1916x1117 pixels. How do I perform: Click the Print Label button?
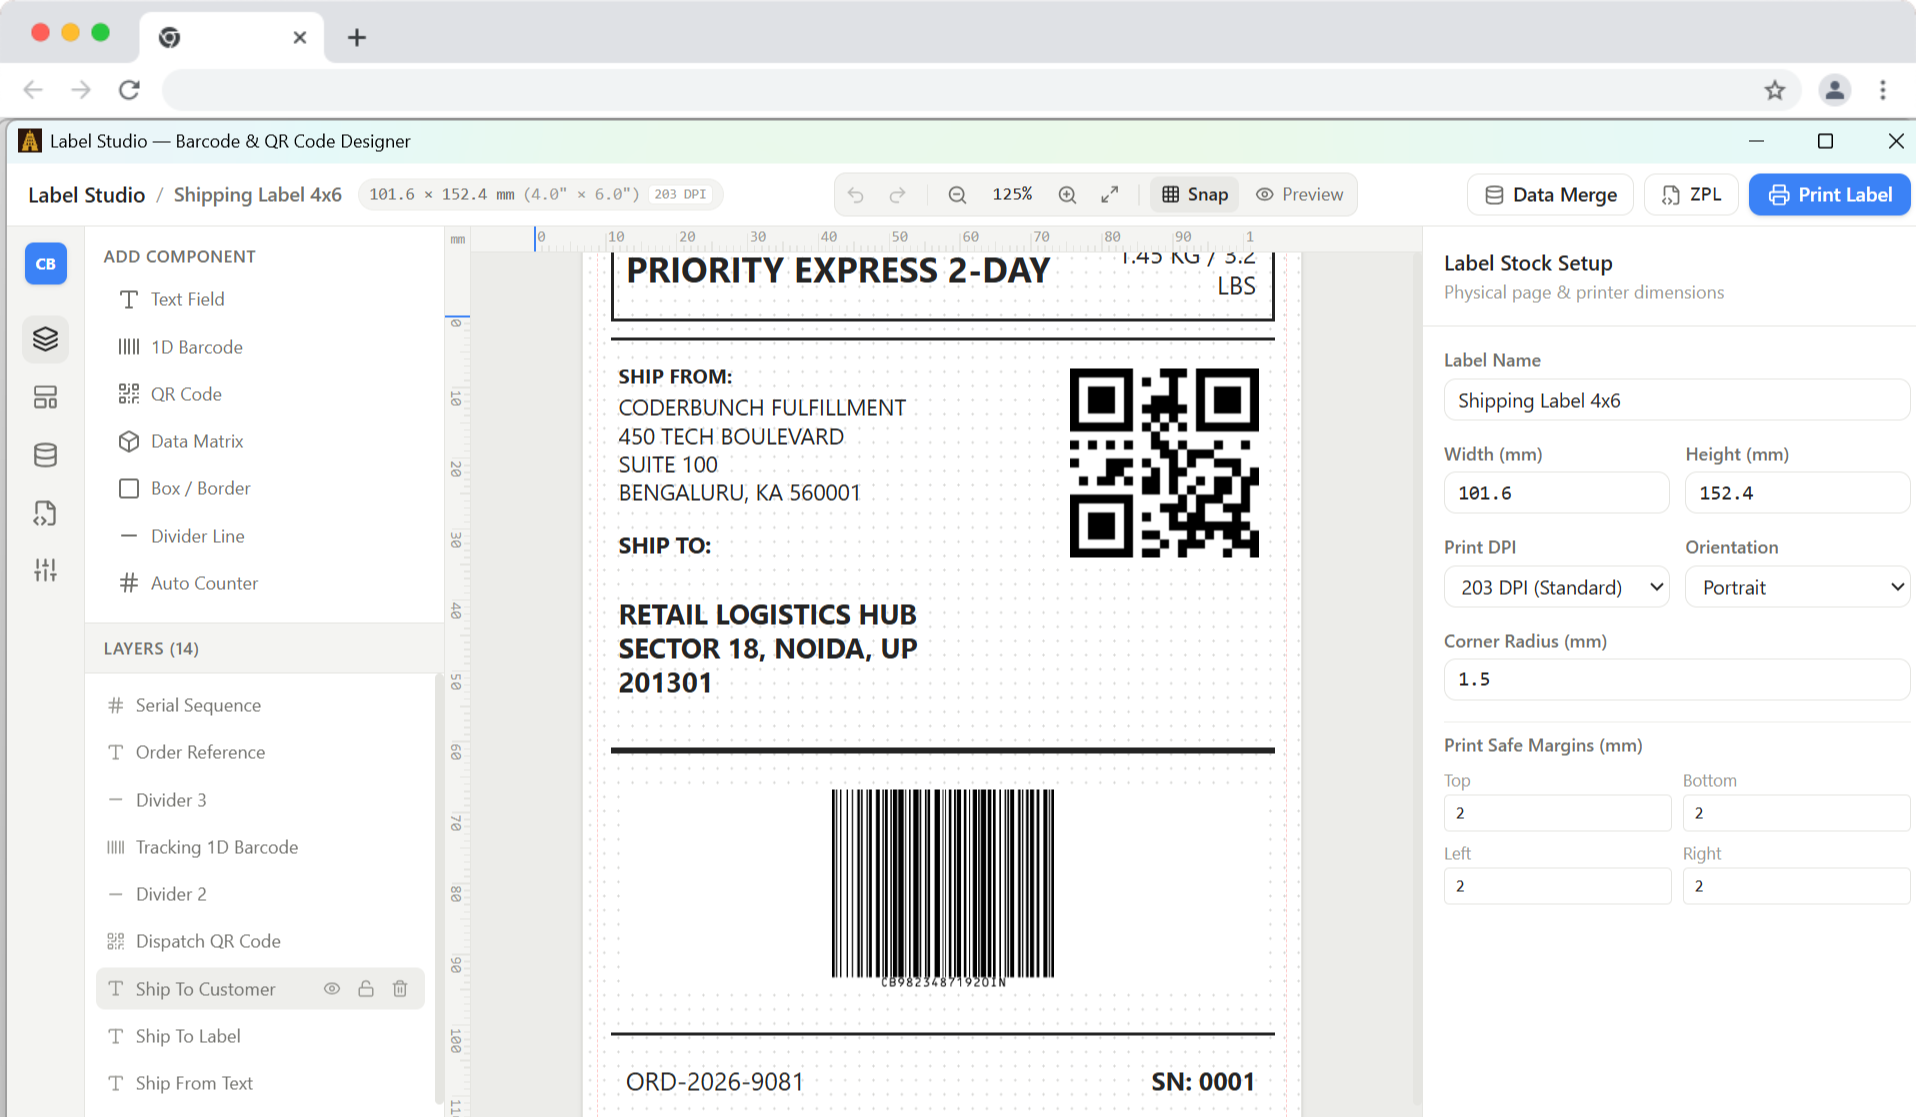[x=1829, y=195]
